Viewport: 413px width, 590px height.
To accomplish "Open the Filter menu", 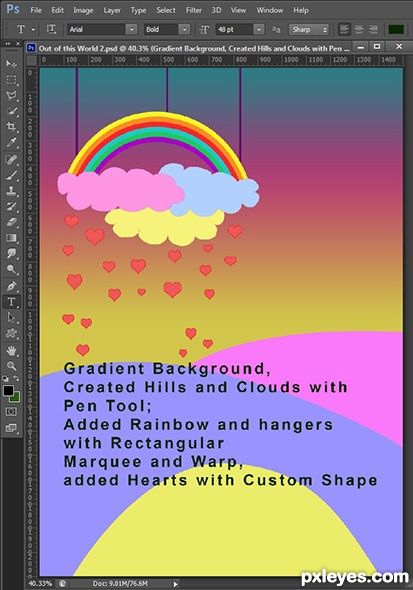I will 194,10.
